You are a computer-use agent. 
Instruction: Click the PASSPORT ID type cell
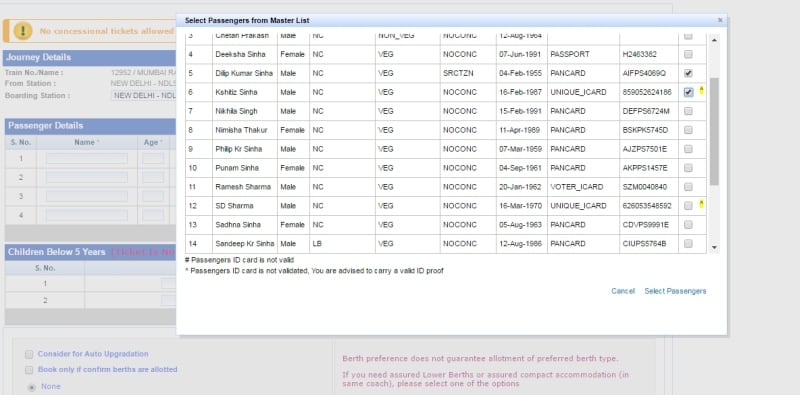pos(570,54)
